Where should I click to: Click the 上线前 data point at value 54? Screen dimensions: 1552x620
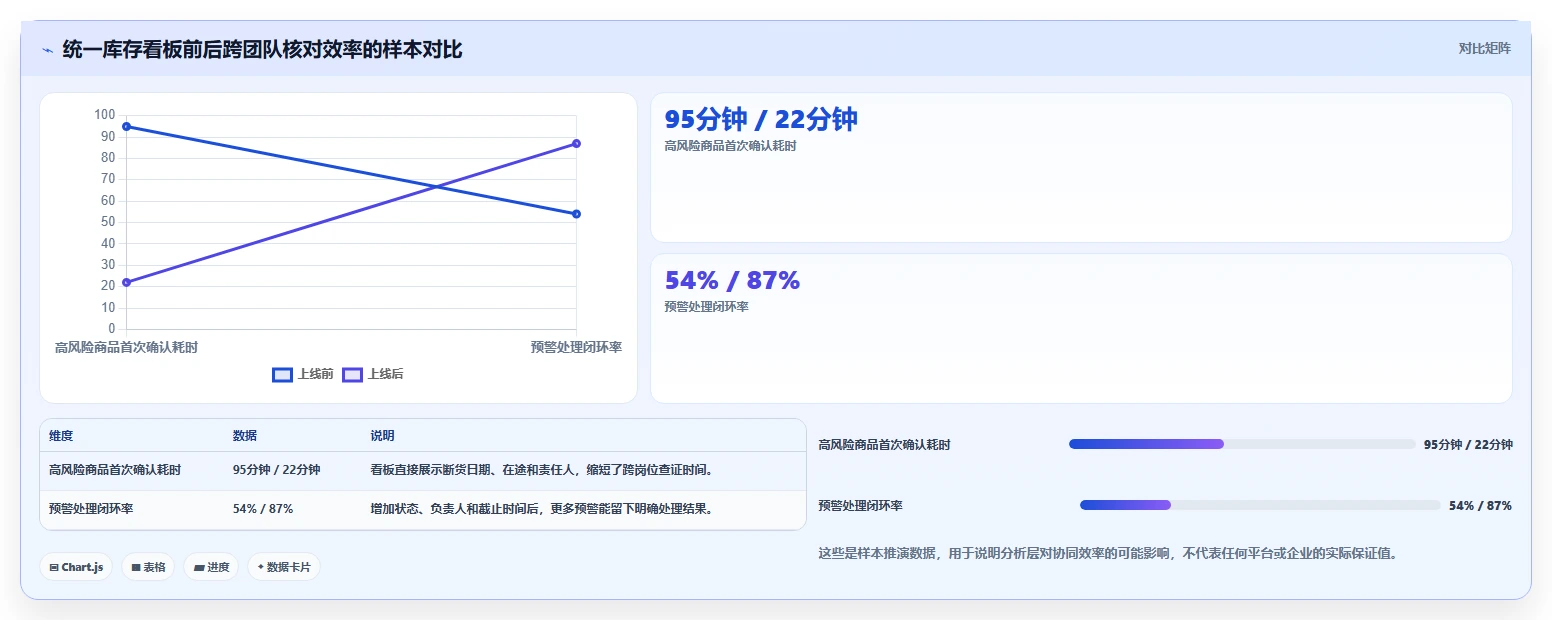point(576,214)
